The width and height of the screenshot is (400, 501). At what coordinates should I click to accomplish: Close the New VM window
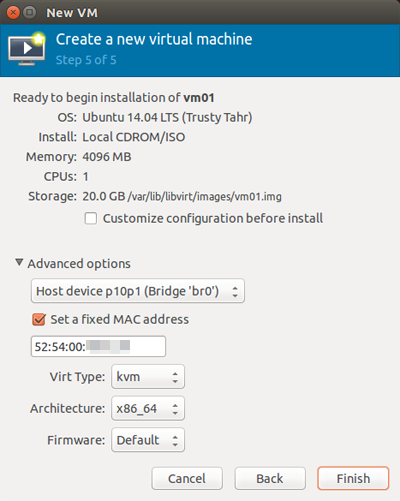pyautogui.click(x=13, y=13)
